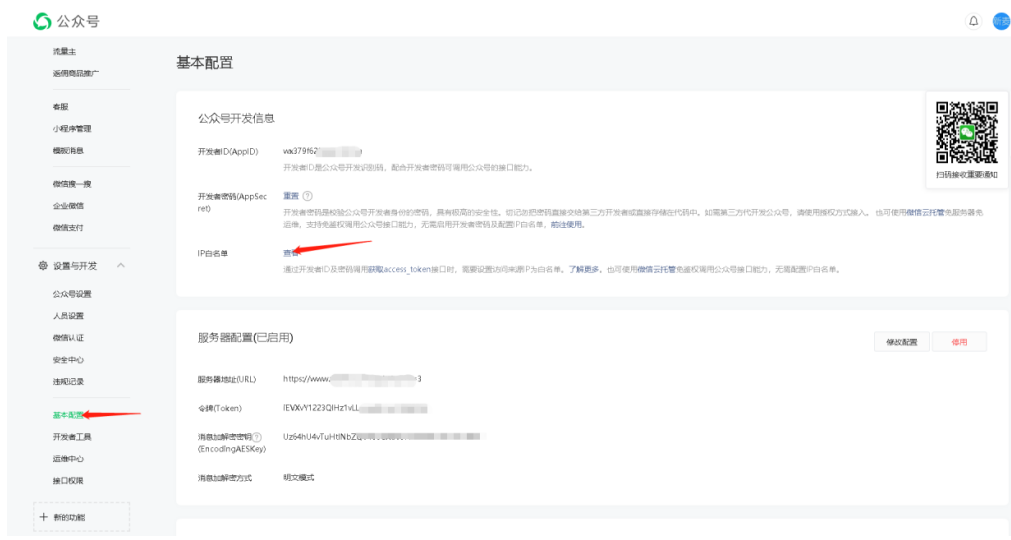
Task: Open 企业微信 in the sidebar
Action: coord(68,206)
